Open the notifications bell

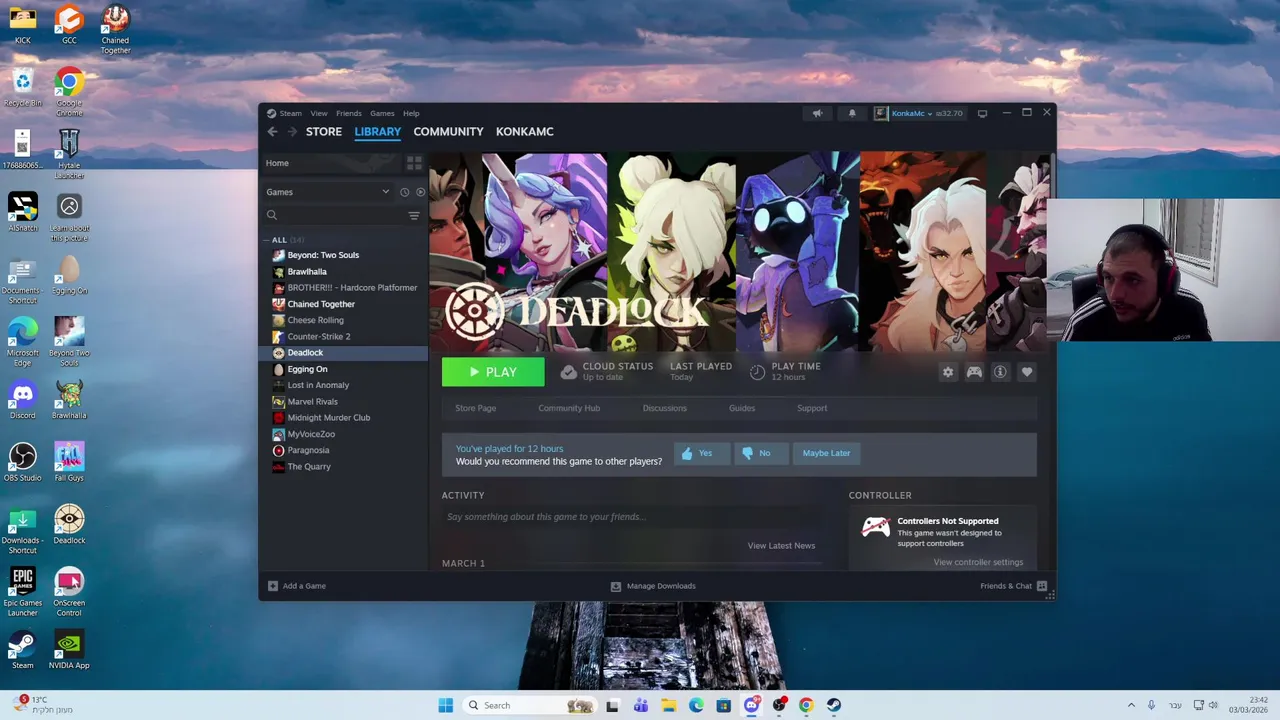(x=852, y=113)
